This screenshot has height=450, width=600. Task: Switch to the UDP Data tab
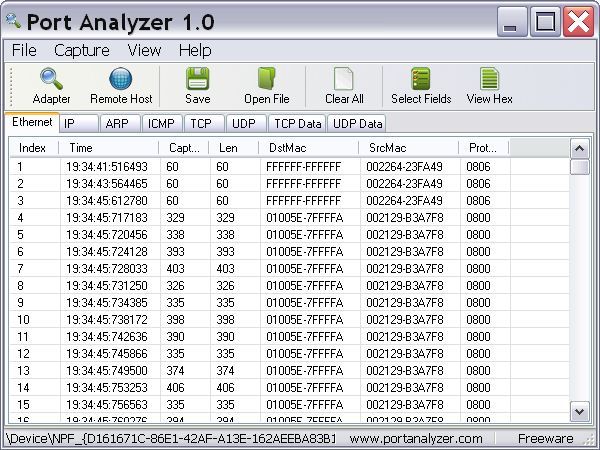357,124
